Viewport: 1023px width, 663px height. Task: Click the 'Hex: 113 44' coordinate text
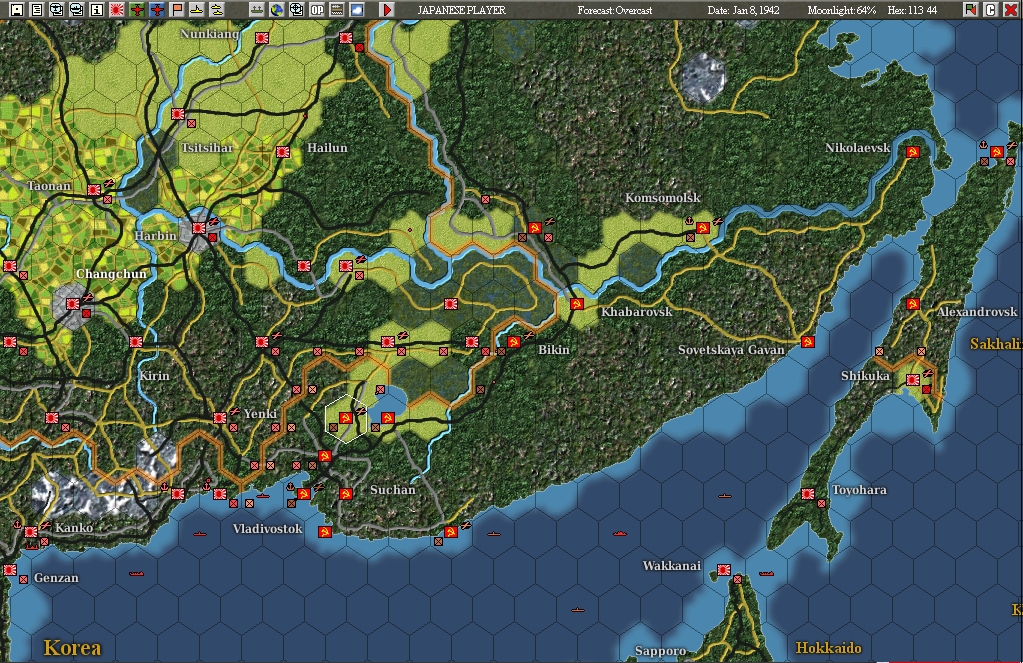point(912,10)
